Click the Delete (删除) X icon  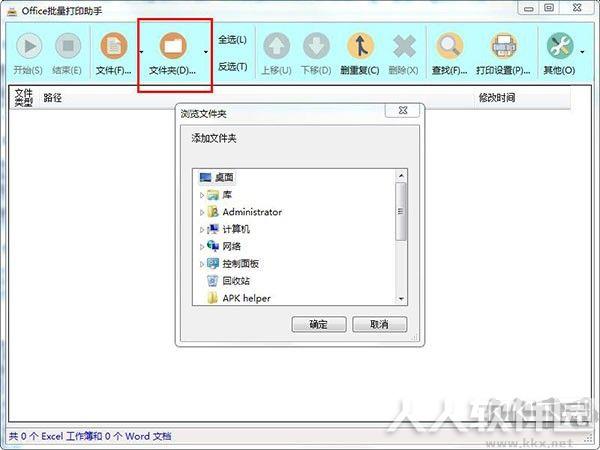[x=404, y=46]
